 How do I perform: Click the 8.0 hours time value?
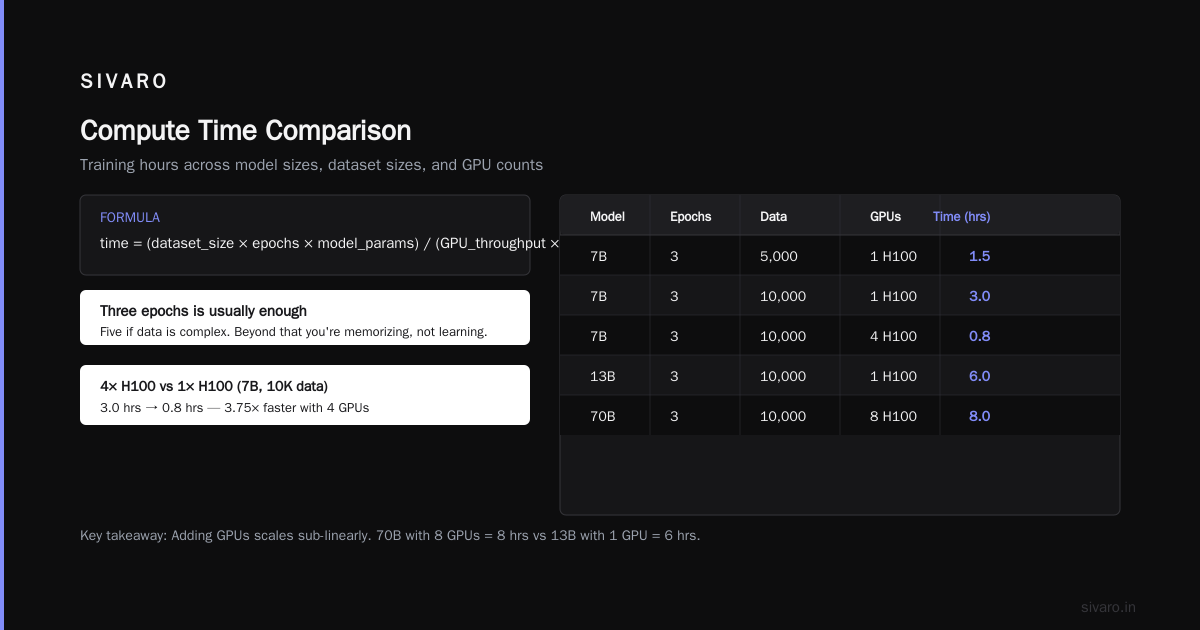[x=979, y=416]
